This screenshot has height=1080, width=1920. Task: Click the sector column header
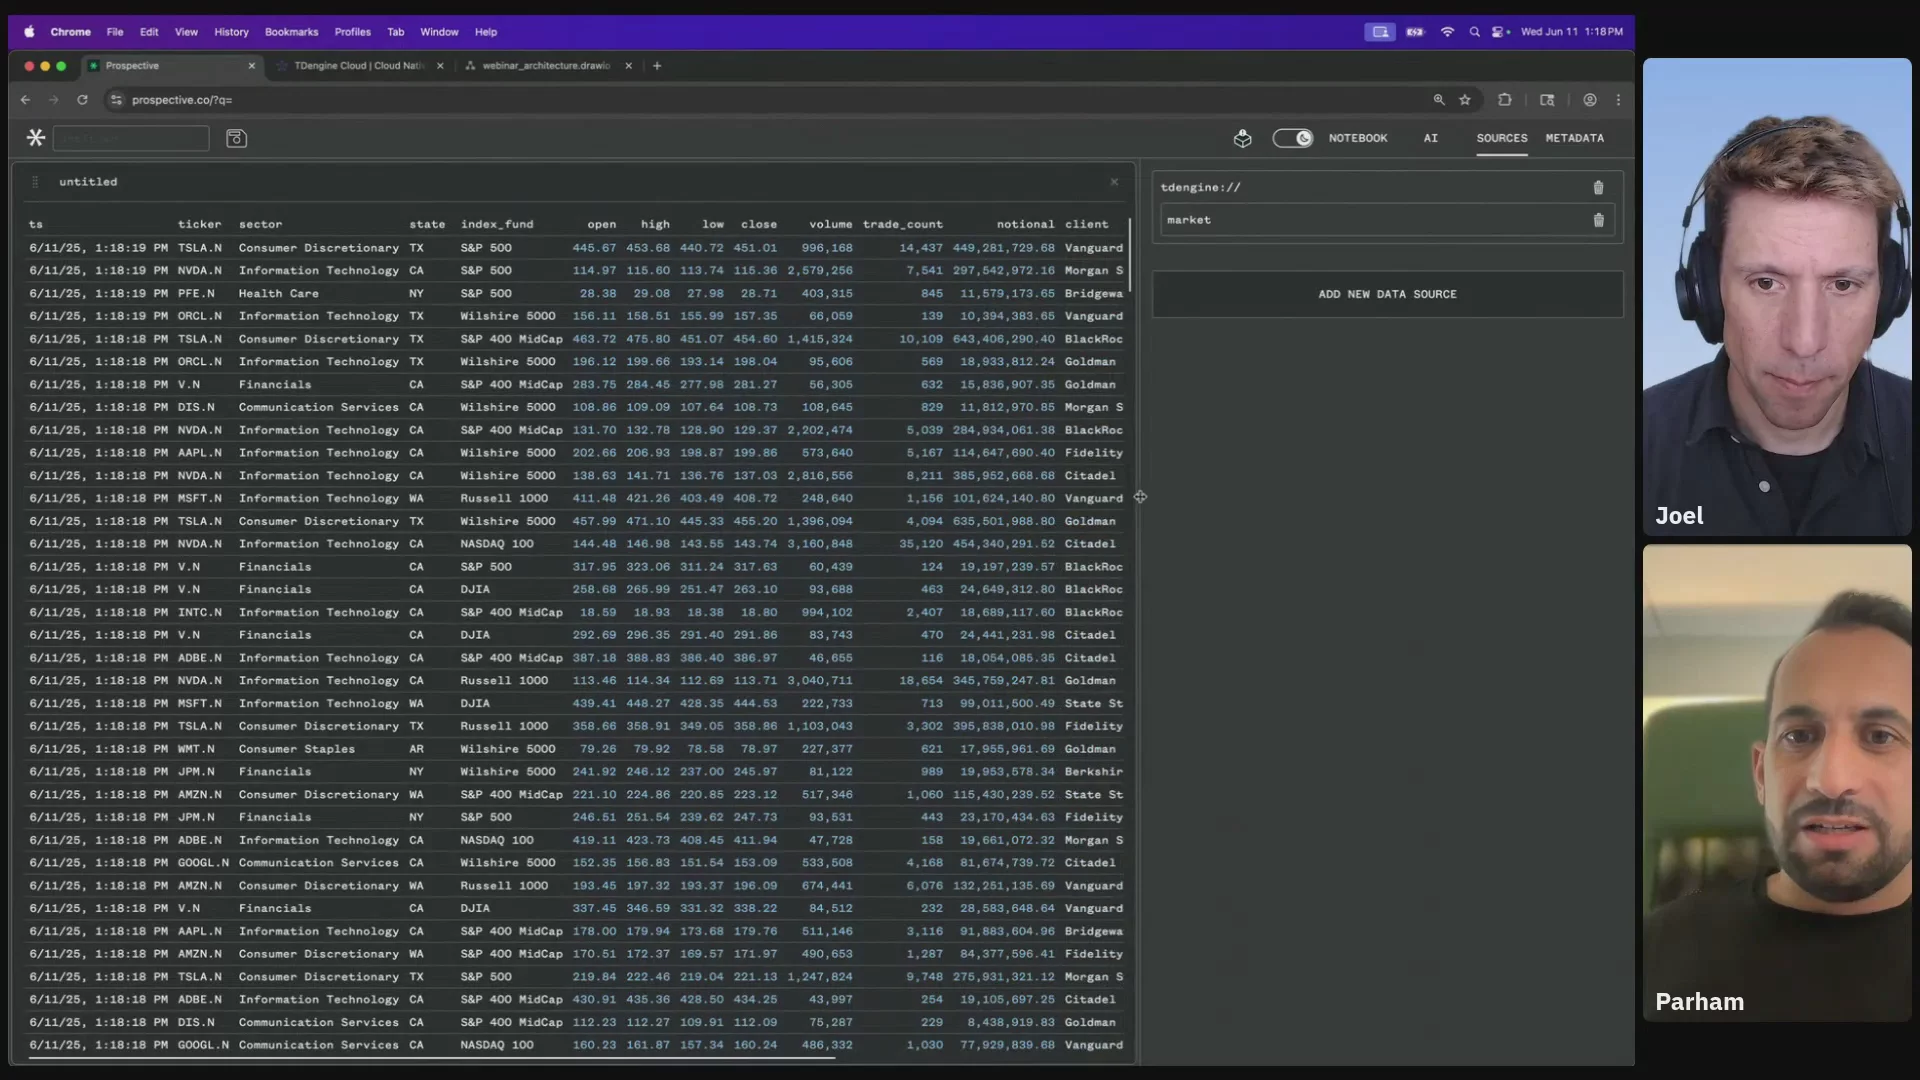(260, 225)
